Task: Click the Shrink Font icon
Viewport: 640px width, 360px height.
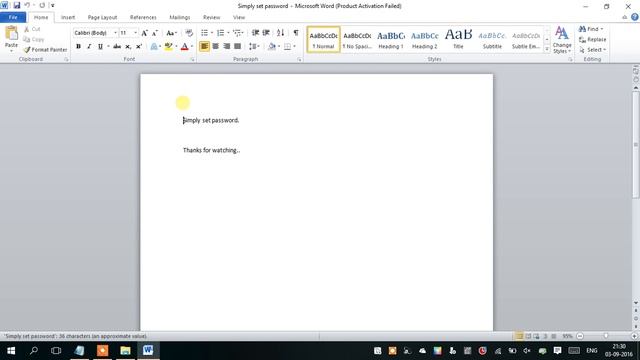Action: [x=155, y=33]
